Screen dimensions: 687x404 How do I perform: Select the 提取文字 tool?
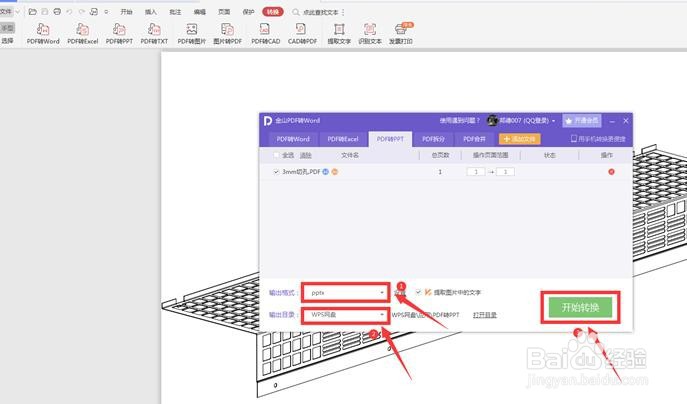[x=339, y=34]
